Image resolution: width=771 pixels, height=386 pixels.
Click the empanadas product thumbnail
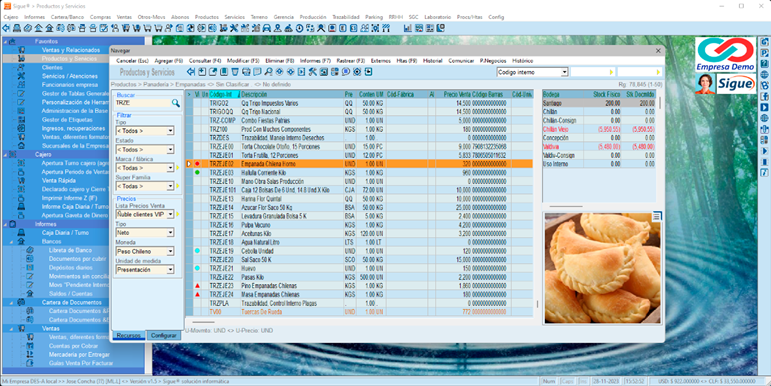(x=602, y=268)
